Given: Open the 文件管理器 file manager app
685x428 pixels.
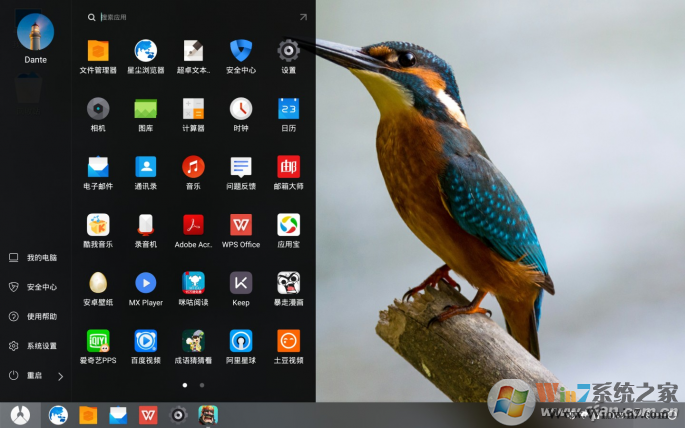Looking at the screenshot, I should (98, 51).
